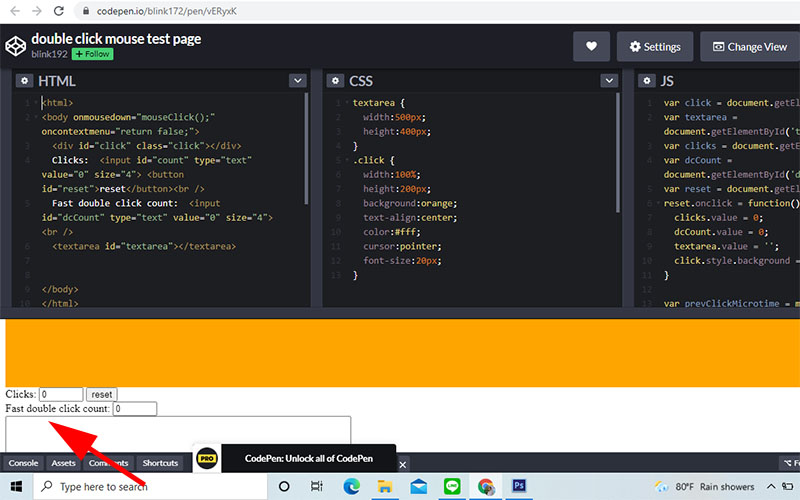Open the Comments panel tab
Image resolution: width=800 pixels, height=500 pixels.
click(x=108, y=463)
